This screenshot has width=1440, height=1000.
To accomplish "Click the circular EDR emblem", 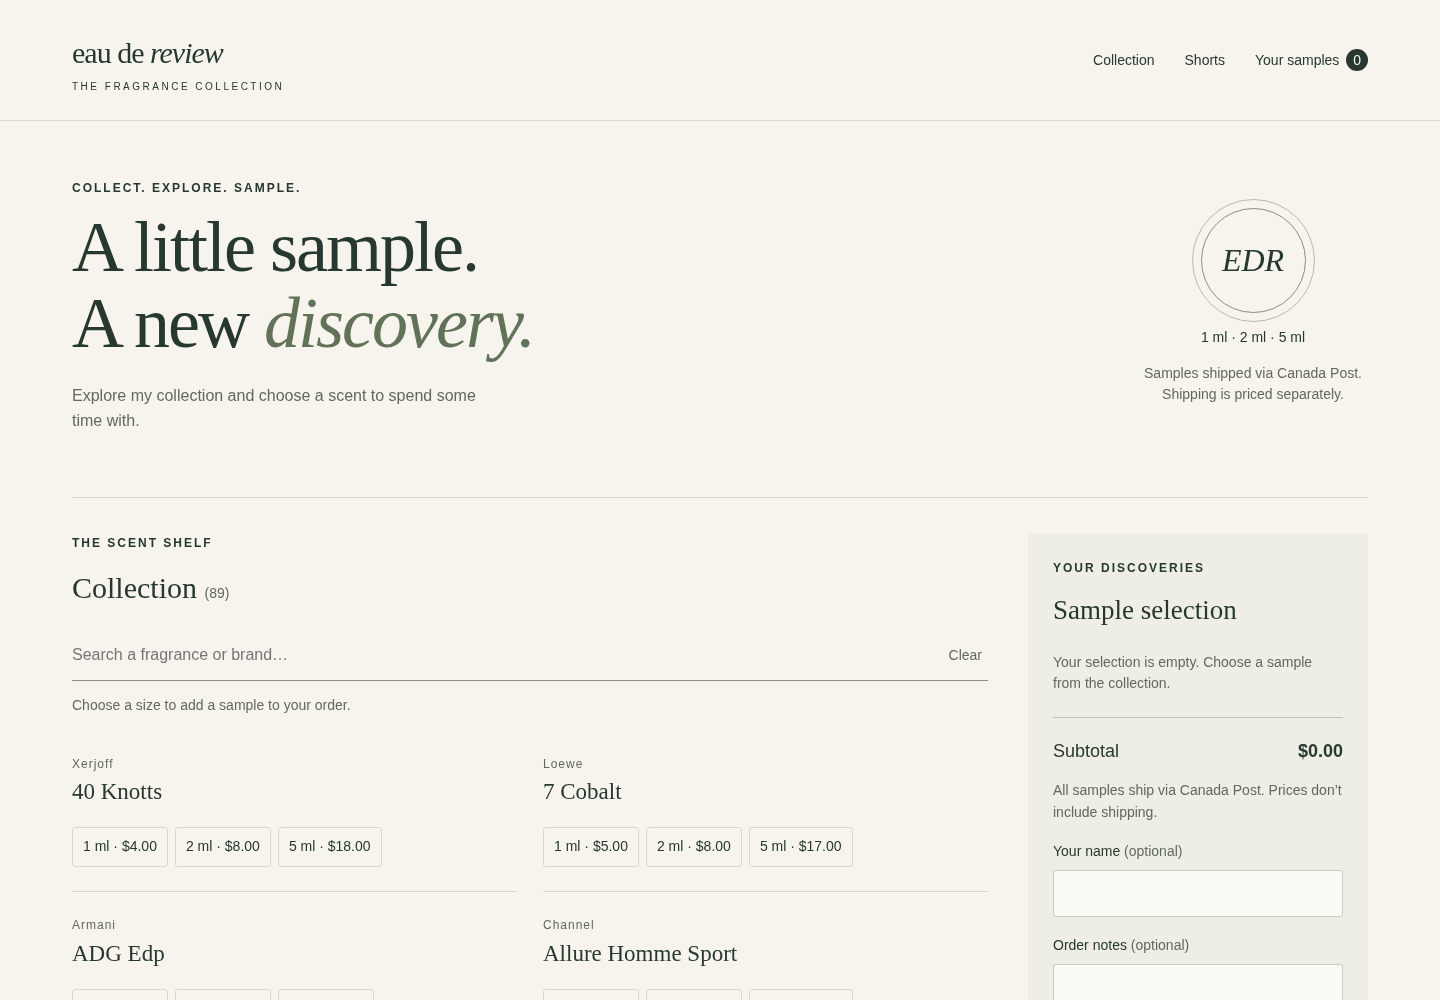I will point(1253,260).
